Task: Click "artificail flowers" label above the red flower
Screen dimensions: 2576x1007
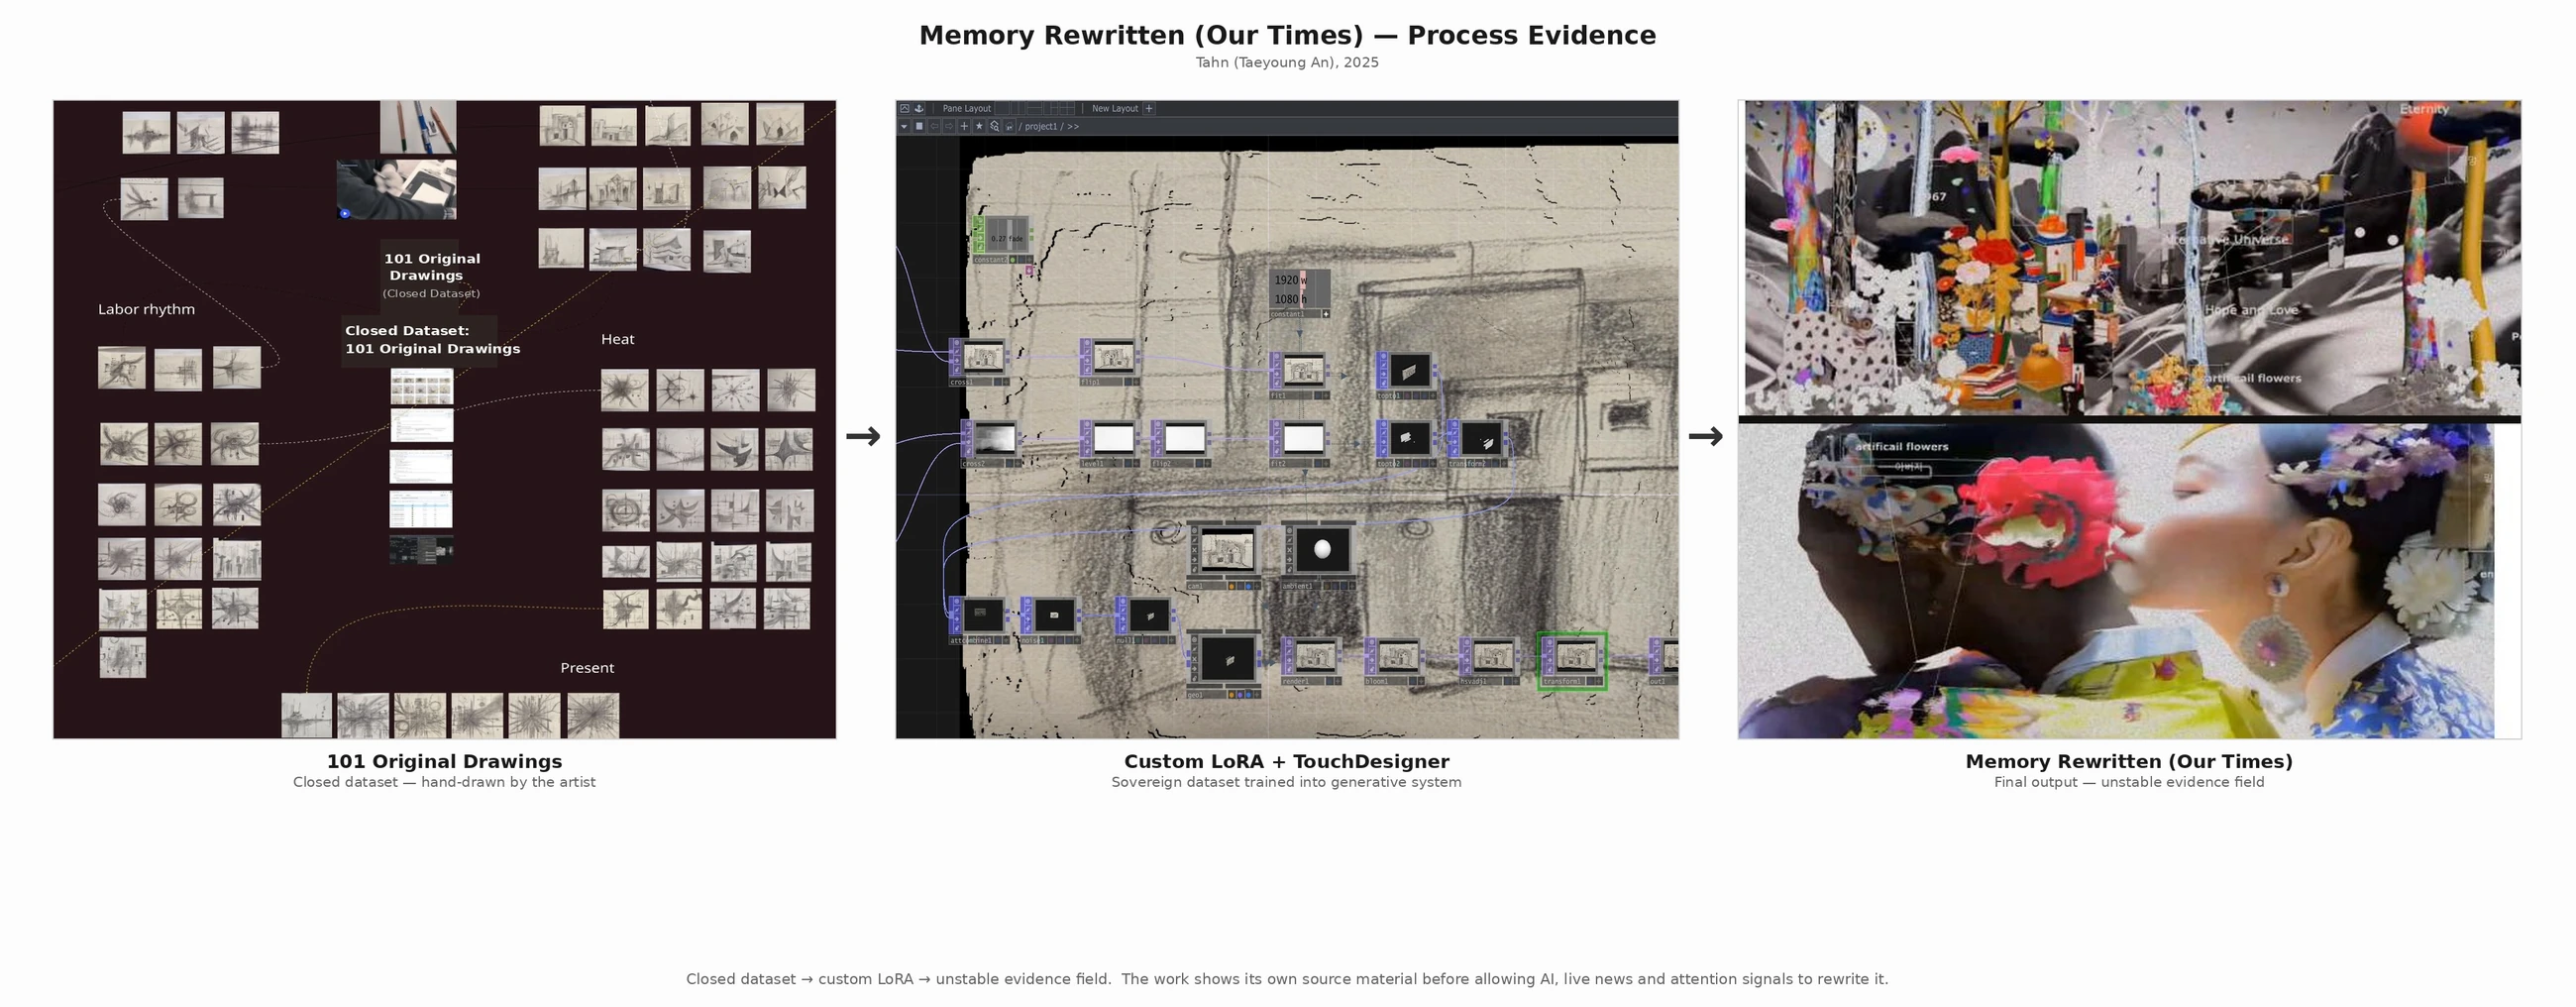Action: point(1902,447)
